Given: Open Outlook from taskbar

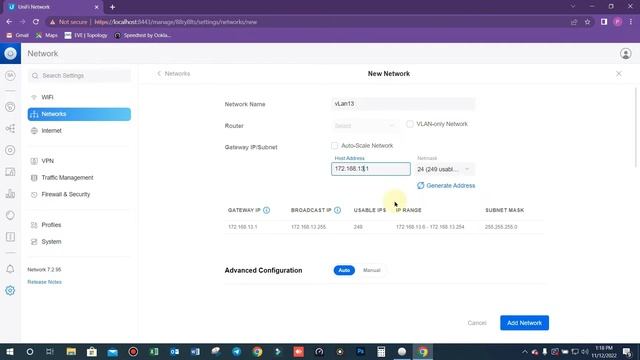Looking at the screenshot, I should (x=175, y=352).
